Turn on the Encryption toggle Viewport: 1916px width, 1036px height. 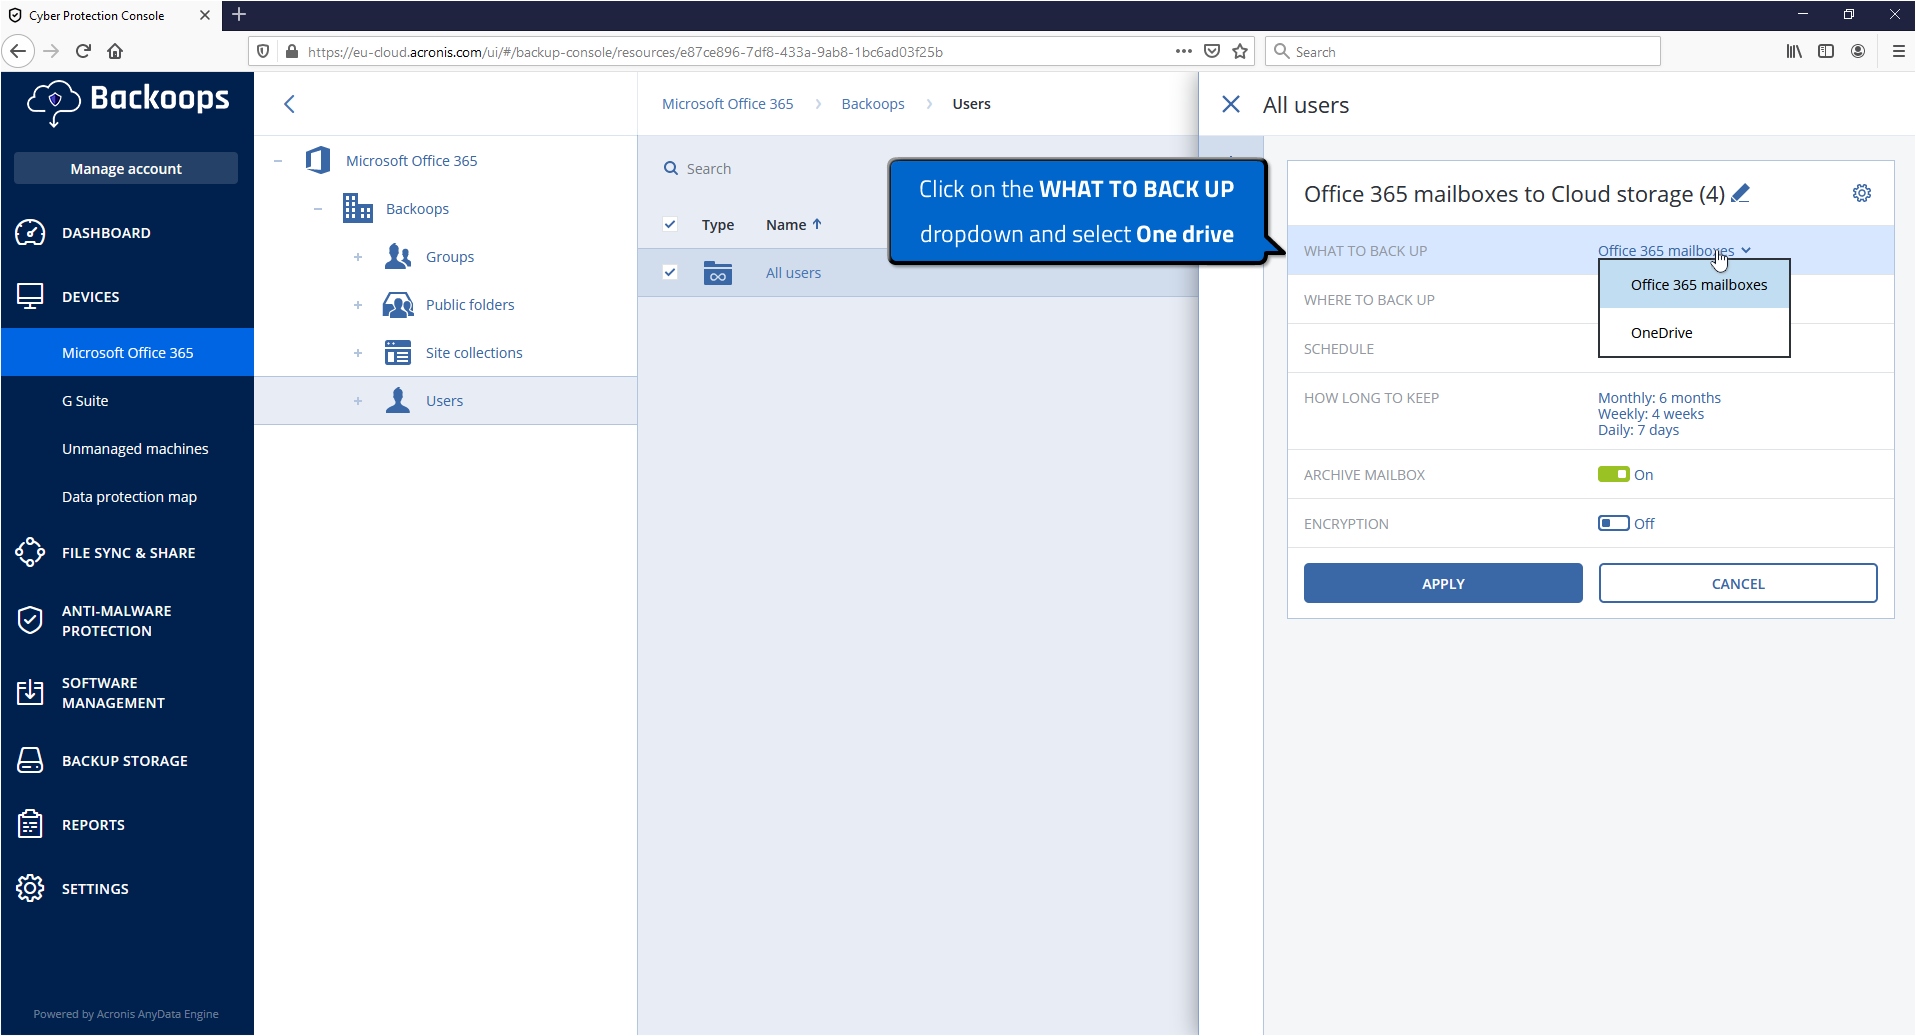1613,523
